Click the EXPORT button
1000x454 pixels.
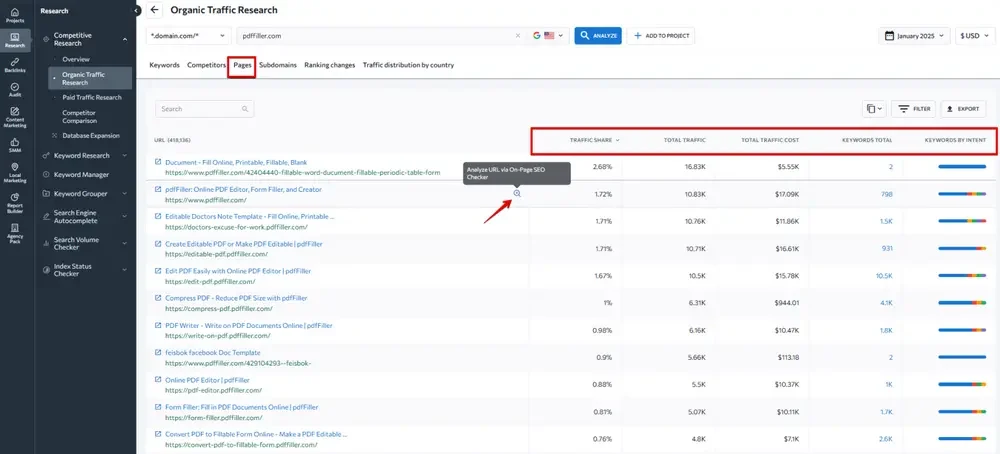pyautogui.click(x=963, y=109)
